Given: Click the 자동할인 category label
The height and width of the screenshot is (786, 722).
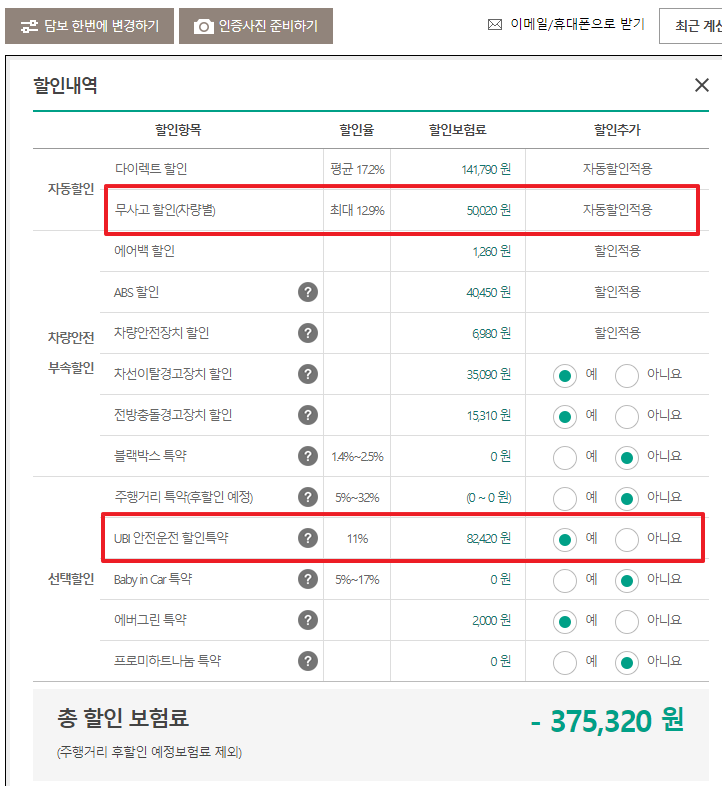Looking at the screenshot, I should coord(71,189).
